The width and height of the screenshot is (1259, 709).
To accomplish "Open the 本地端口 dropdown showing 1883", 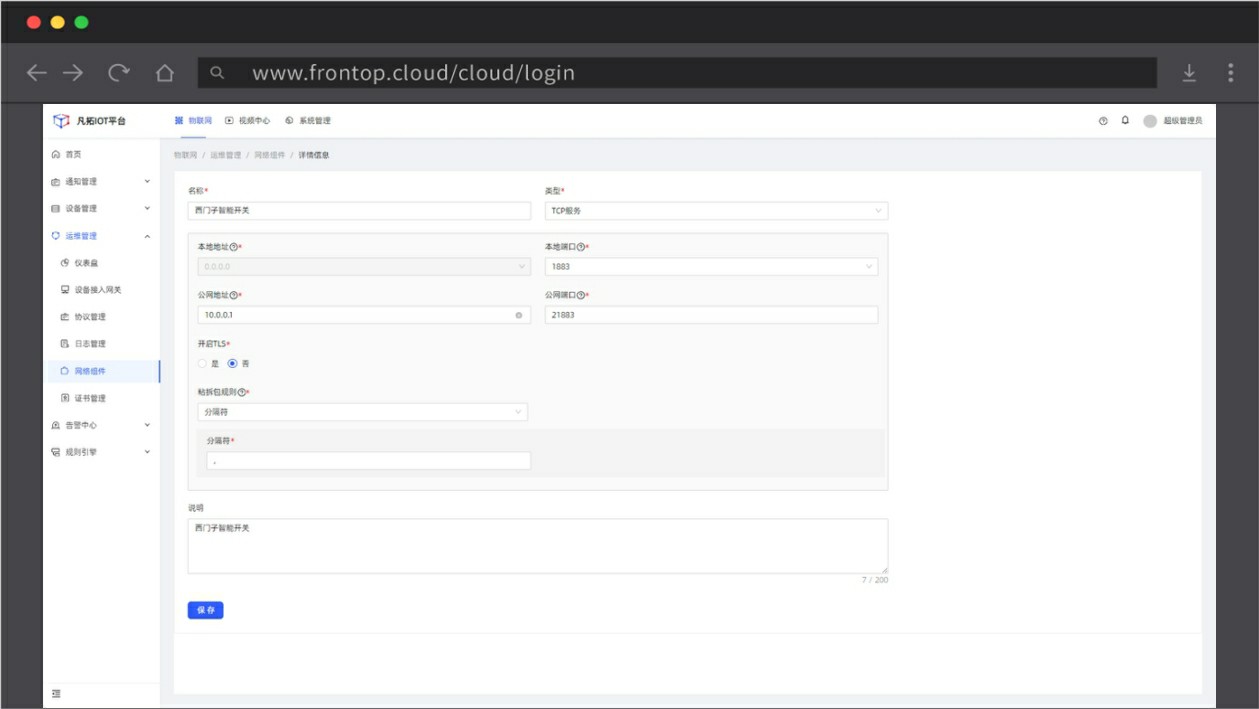I will pos(711,267).
